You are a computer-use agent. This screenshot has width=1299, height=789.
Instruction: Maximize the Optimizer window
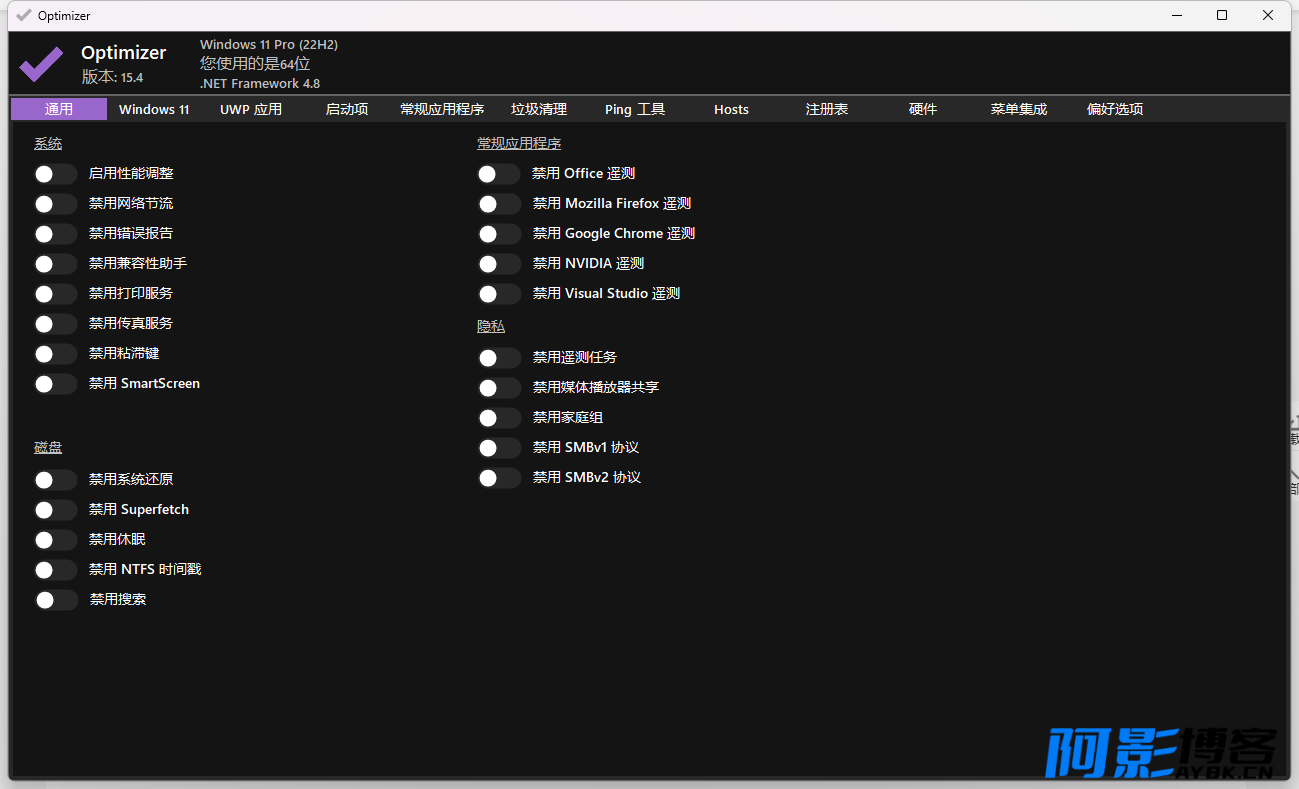point(1222,15)
